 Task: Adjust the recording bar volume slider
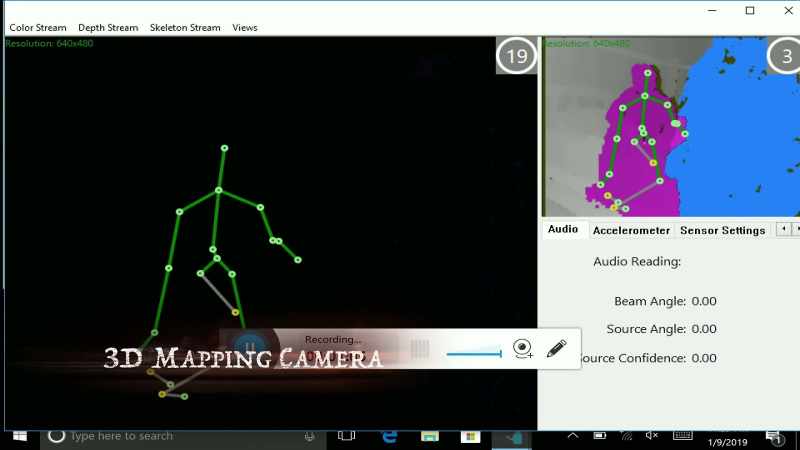coord(474,353)
